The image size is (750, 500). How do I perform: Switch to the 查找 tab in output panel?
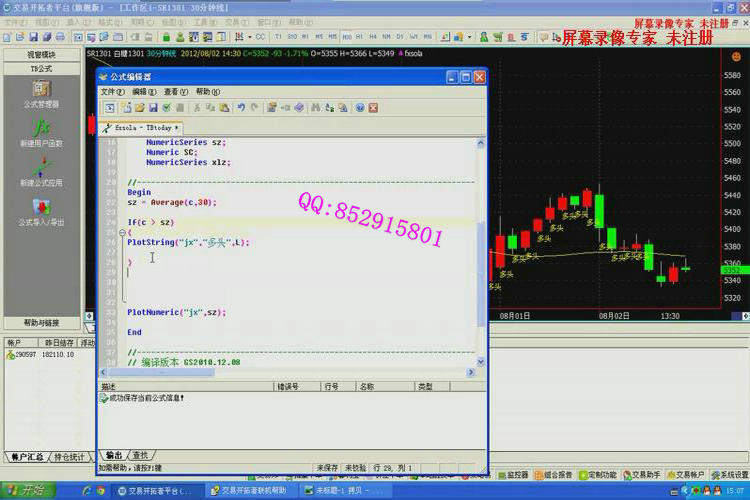[x=141, y=455]
